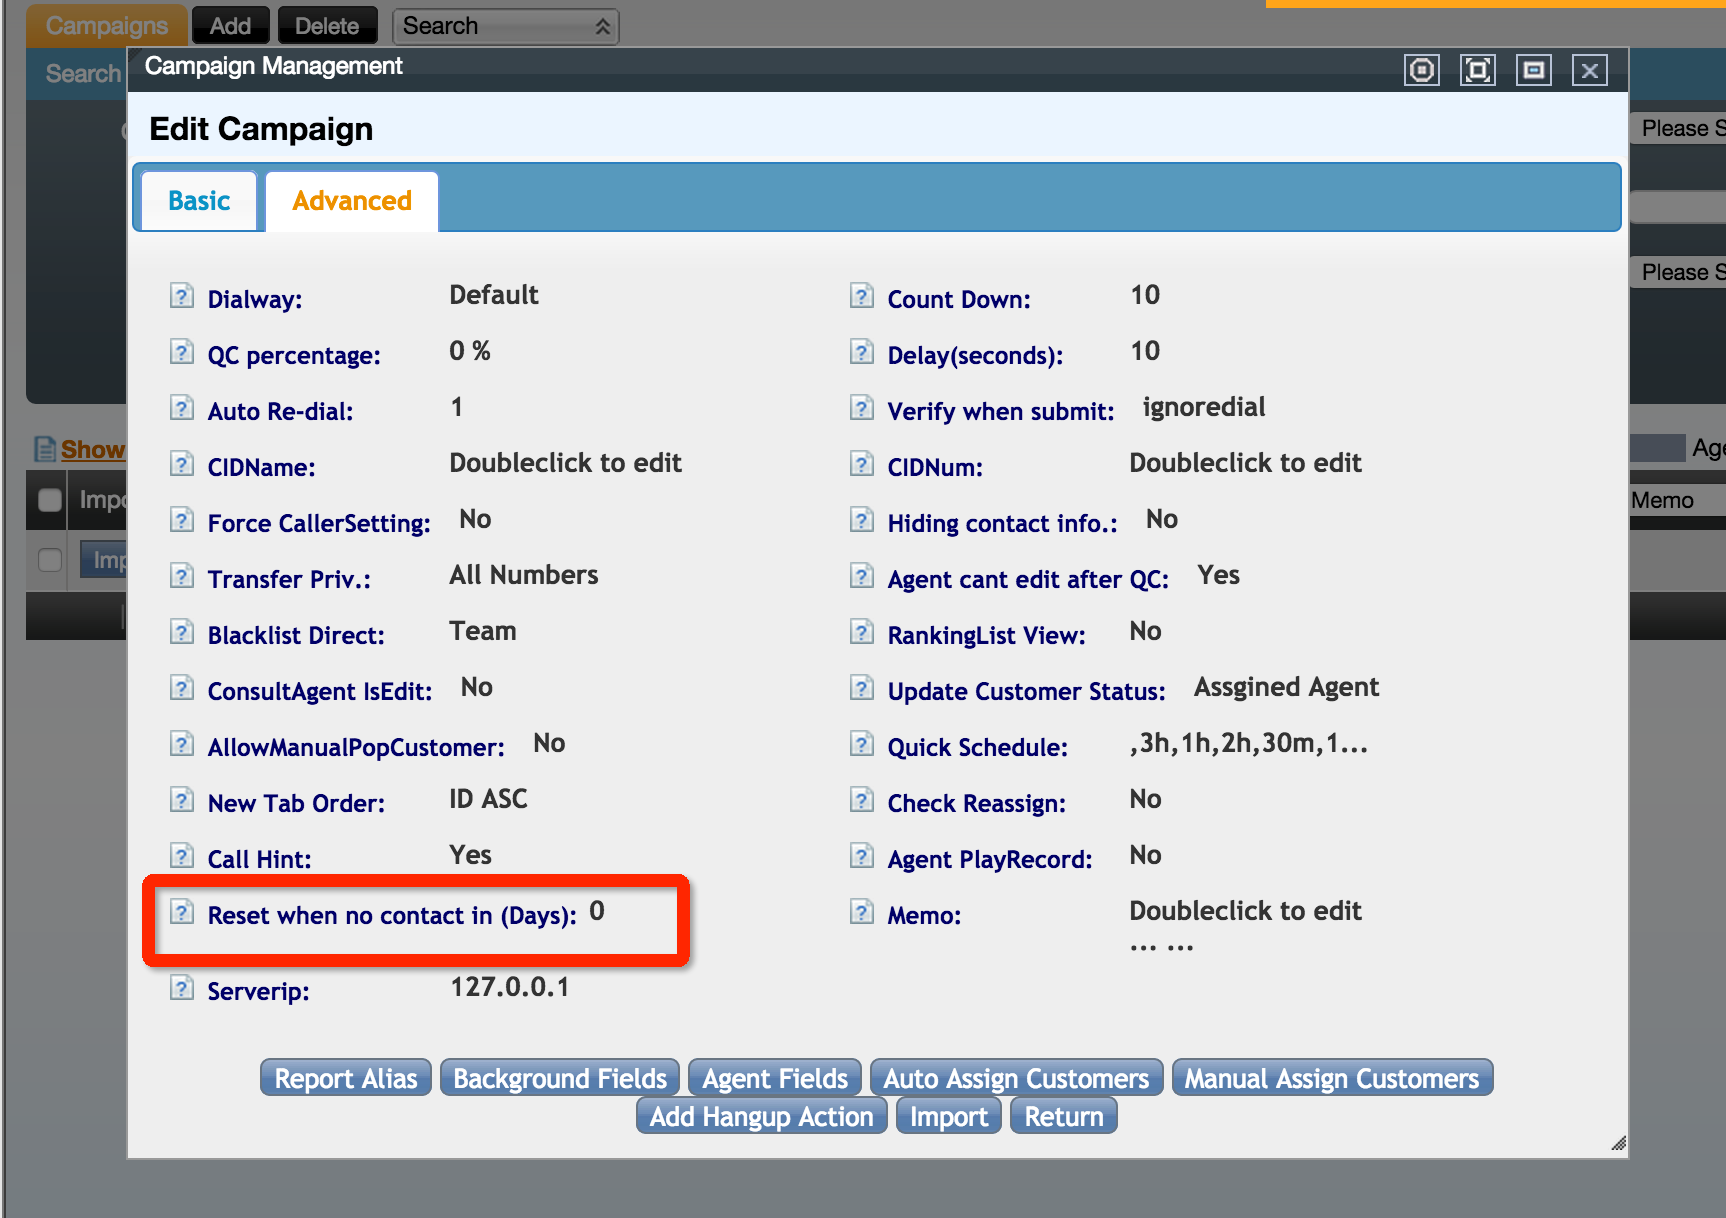Tick the checkbox in the first import row
This screenshot has height=1218, width=1726.
tap(49, 560)
